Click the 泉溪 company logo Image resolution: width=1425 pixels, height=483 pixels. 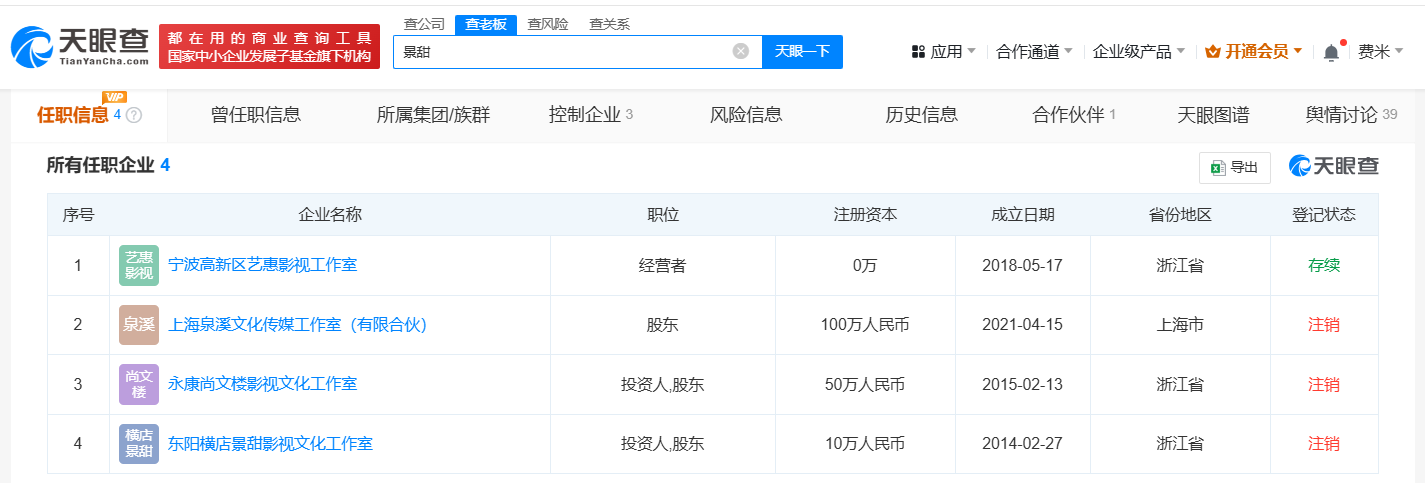click(139, 325)
